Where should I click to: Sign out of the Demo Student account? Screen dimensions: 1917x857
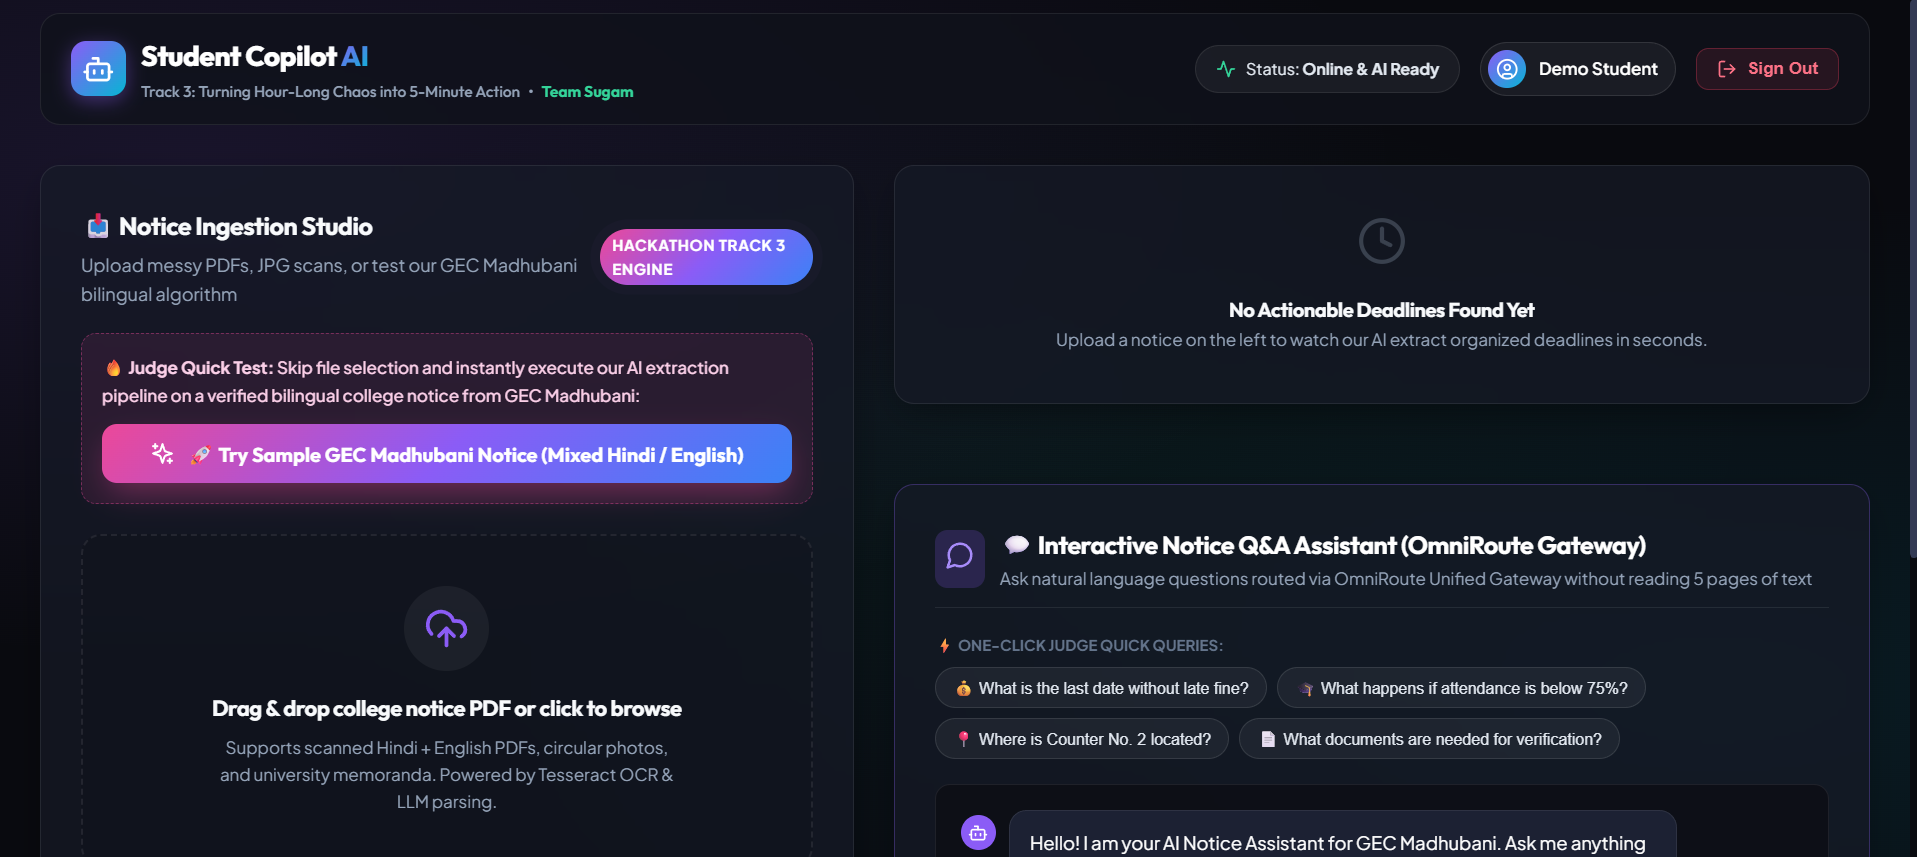coord(1767,69)
